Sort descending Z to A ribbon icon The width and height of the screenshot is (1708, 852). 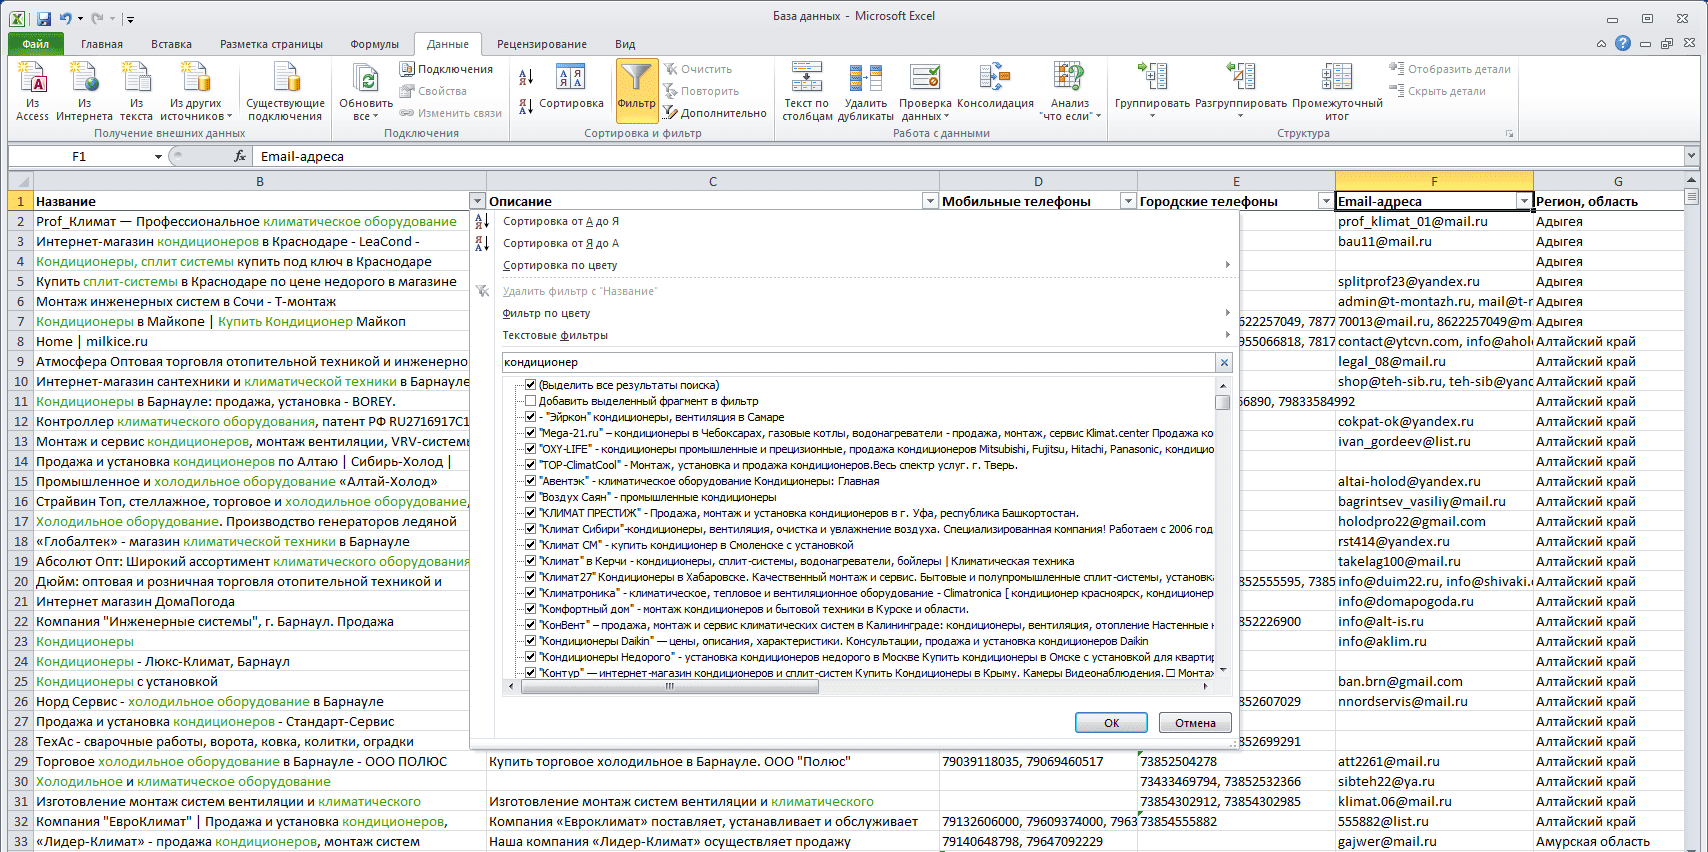526,106
